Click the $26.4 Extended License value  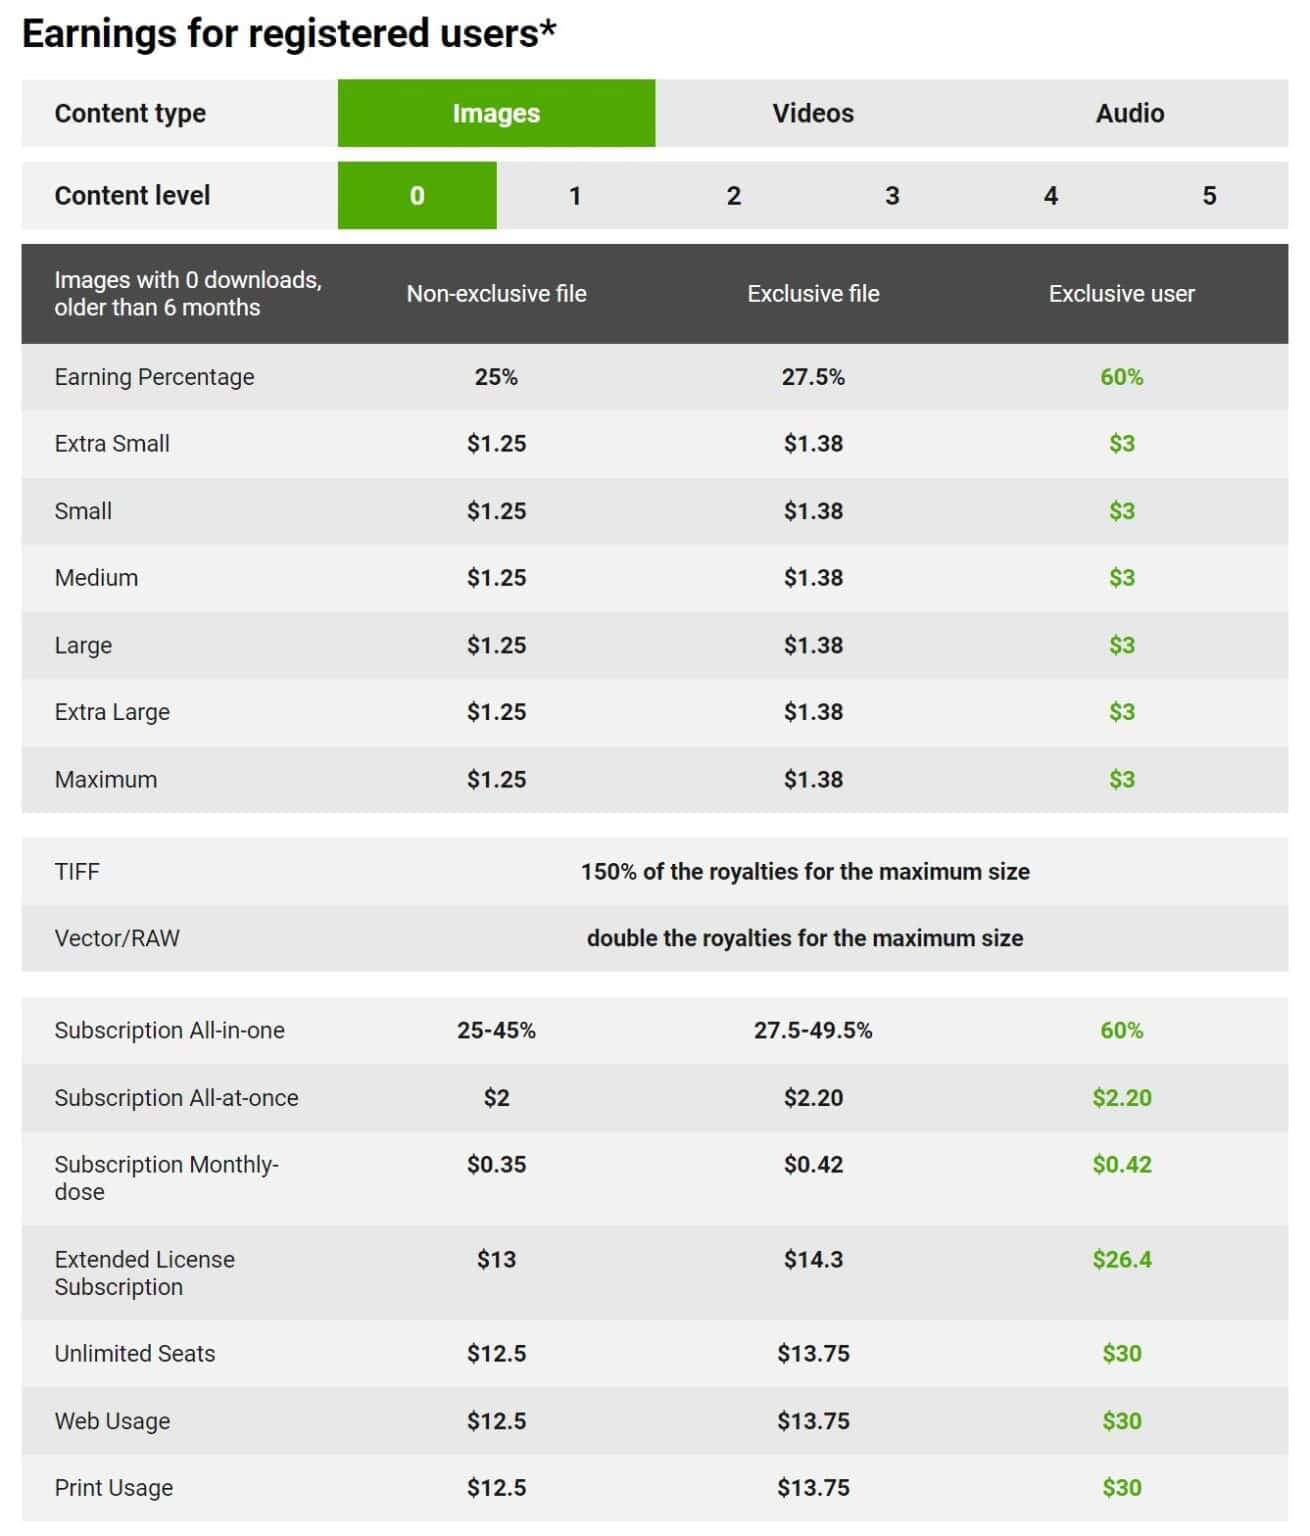coord(1121,1259)
